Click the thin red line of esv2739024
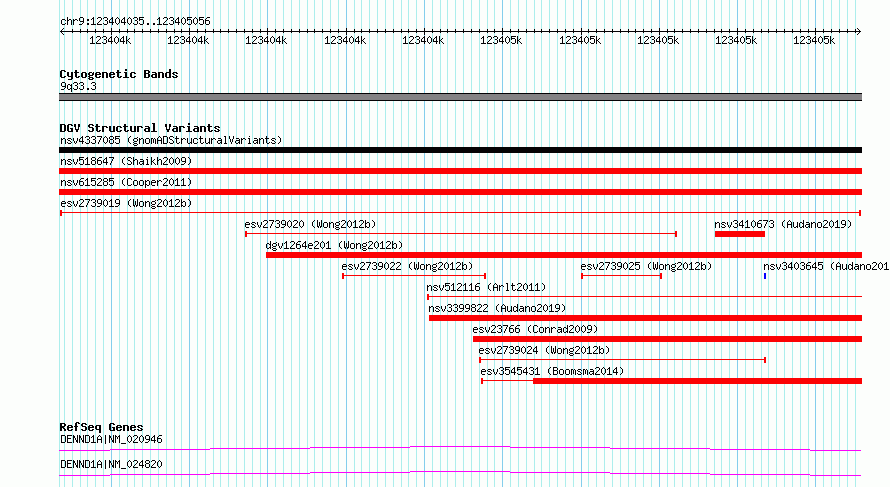Image resolution: width=890 pixels, height=487 pixels. 623,360
